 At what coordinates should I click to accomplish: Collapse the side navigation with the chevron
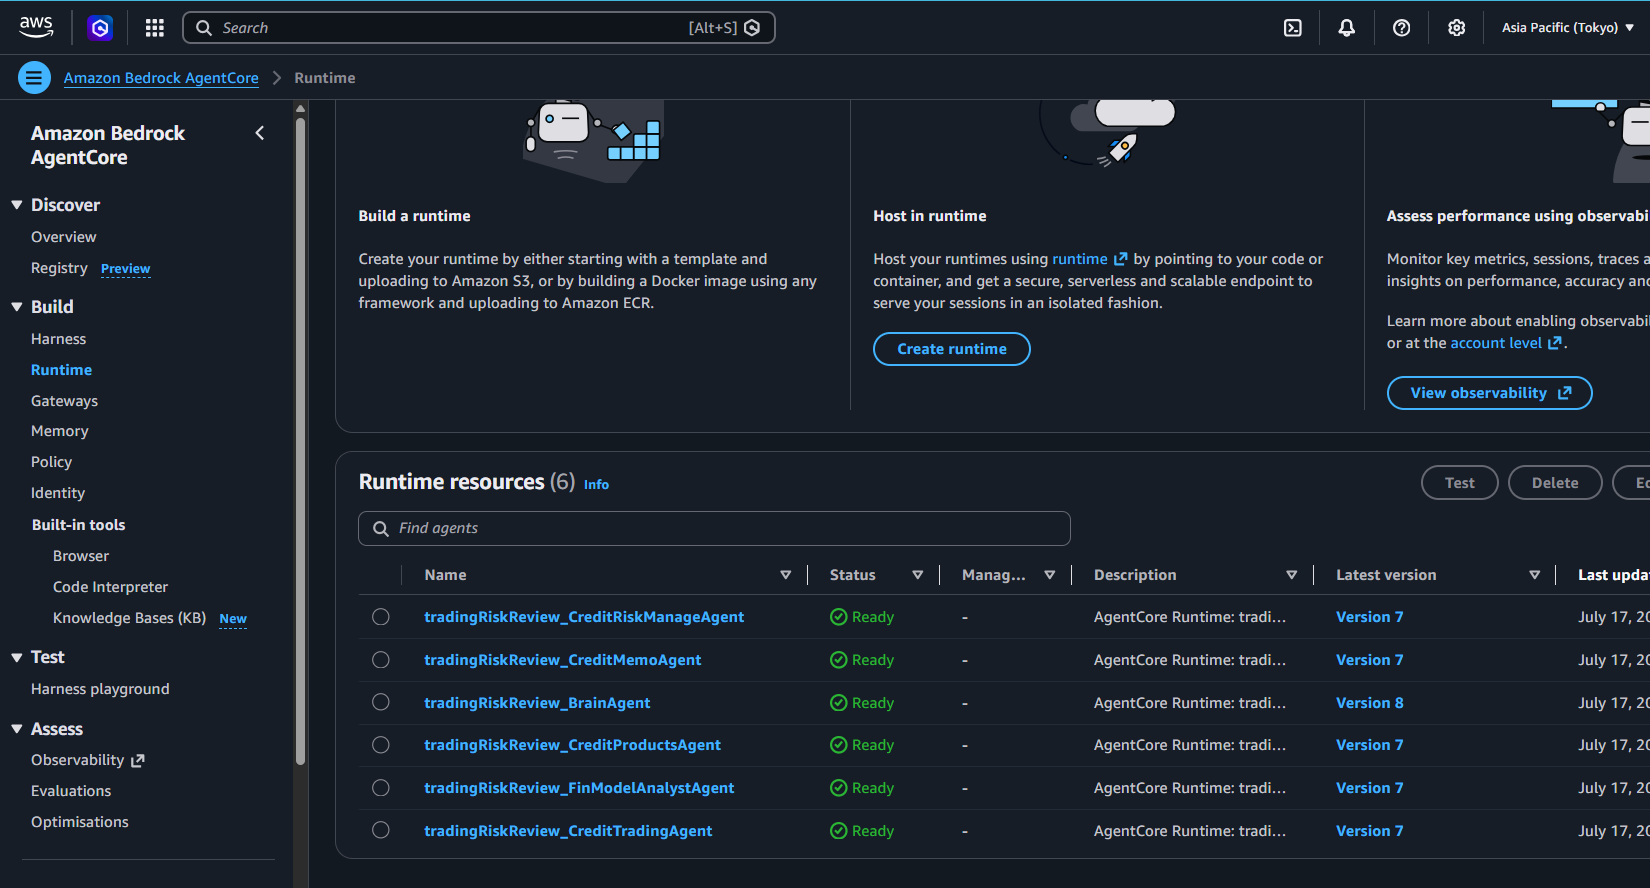click(x=260, y=133)
